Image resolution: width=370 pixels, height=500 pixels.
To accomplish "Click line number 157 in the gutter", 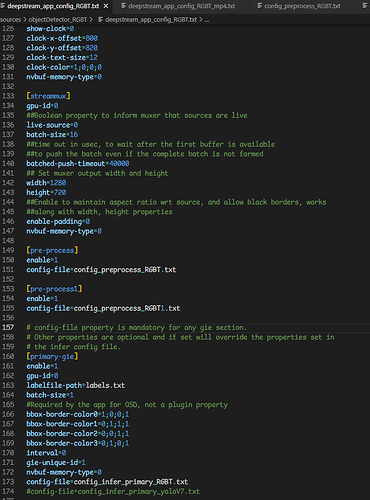I will click(8, 327).
